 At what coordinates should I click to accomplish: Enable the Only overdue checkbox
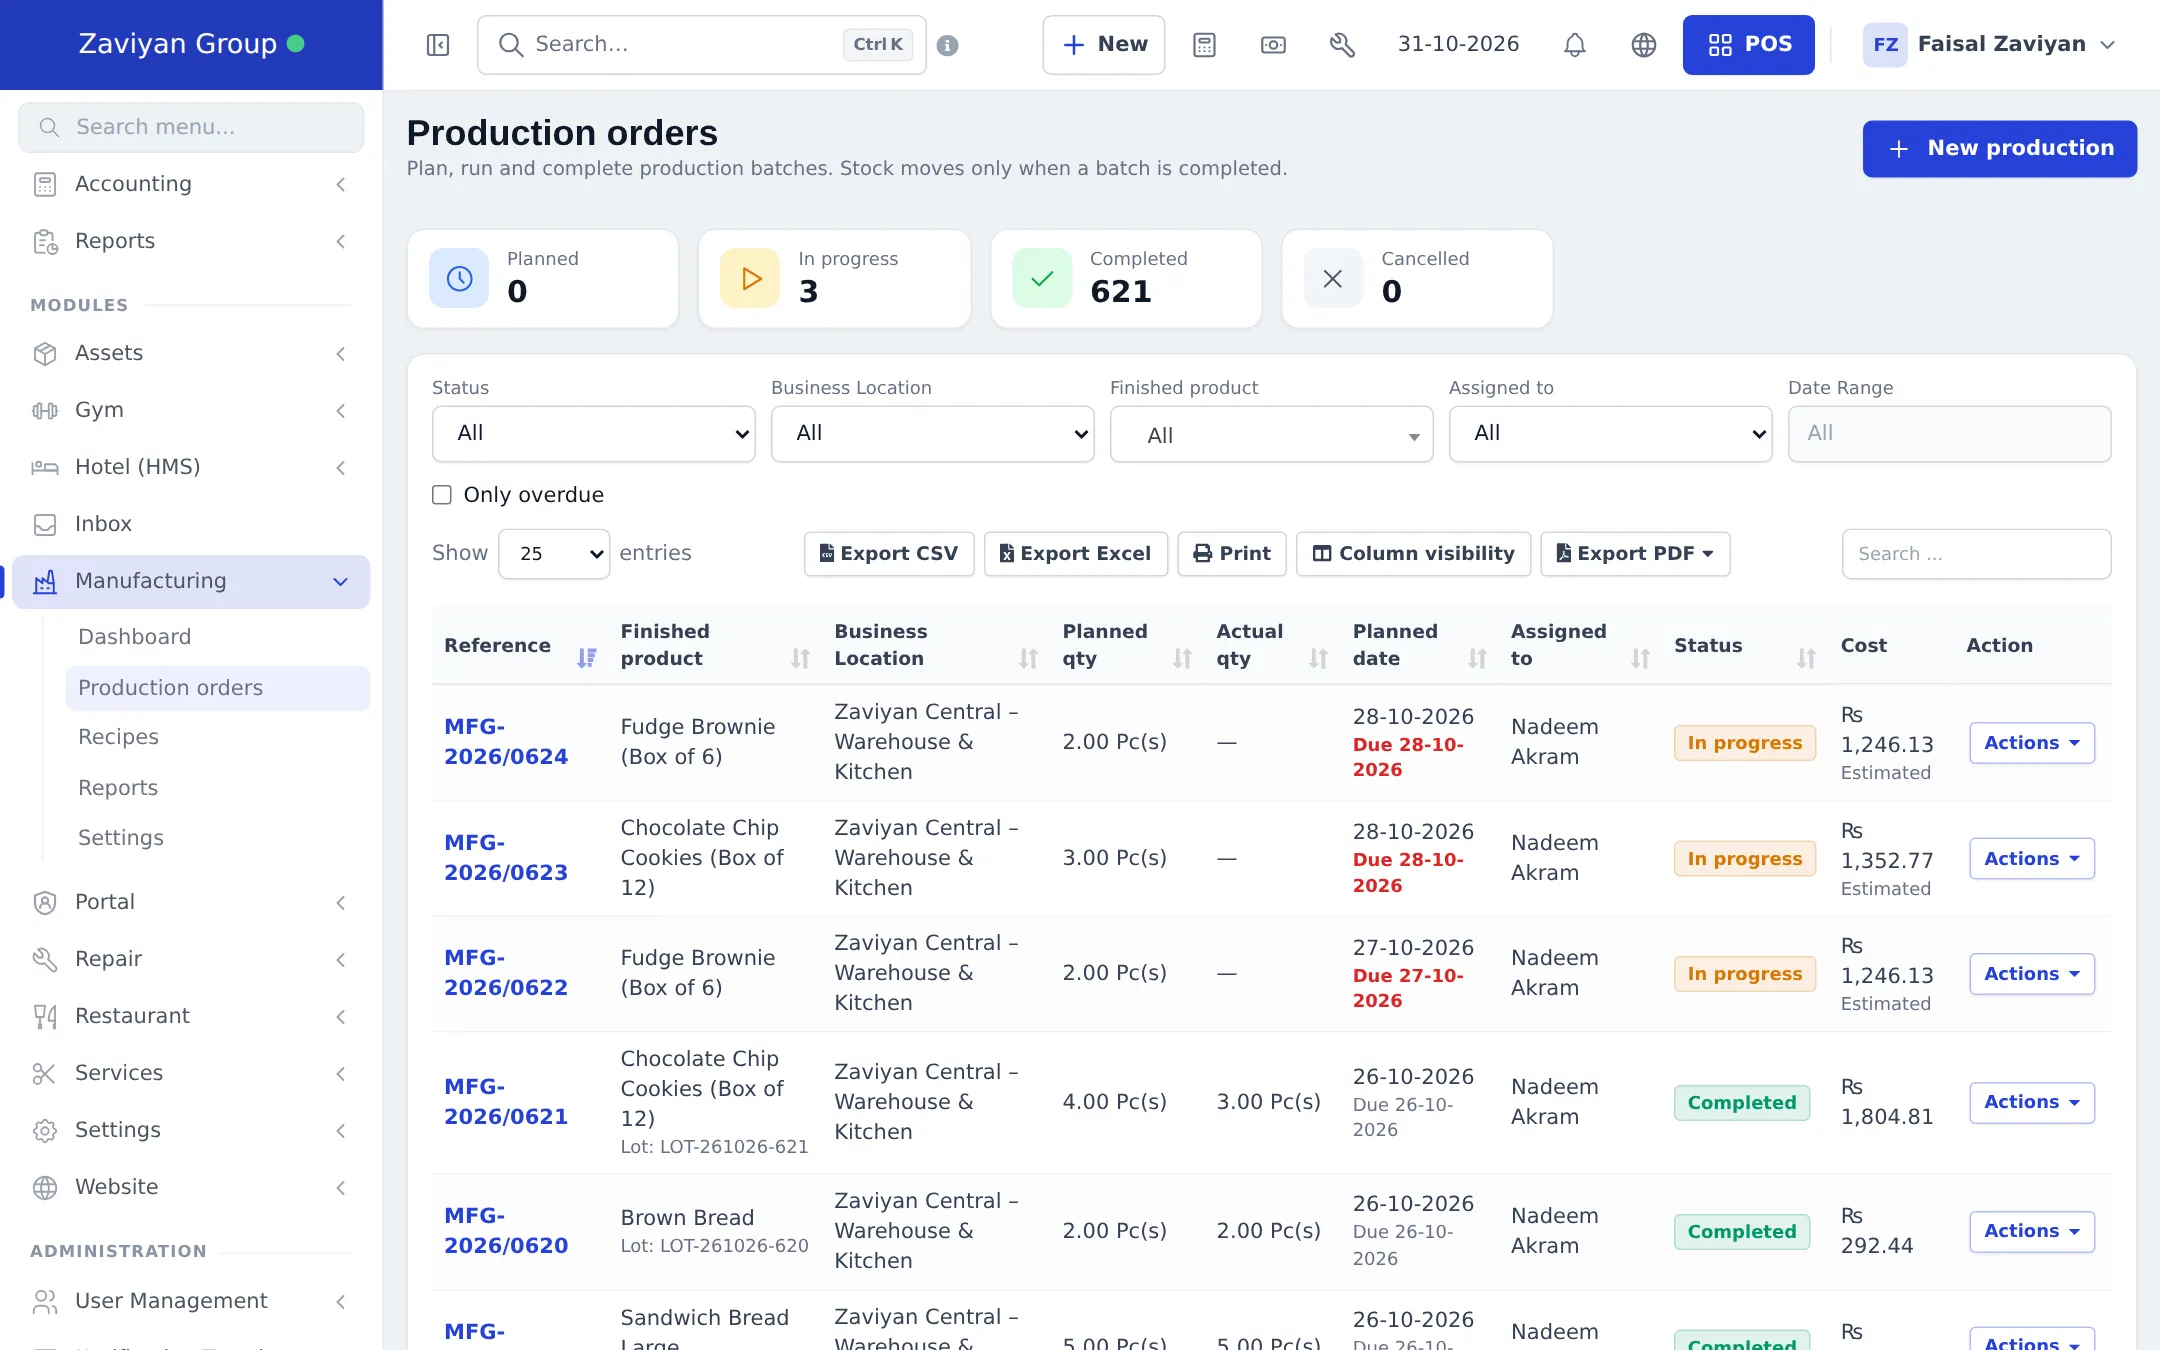point(442,495)
